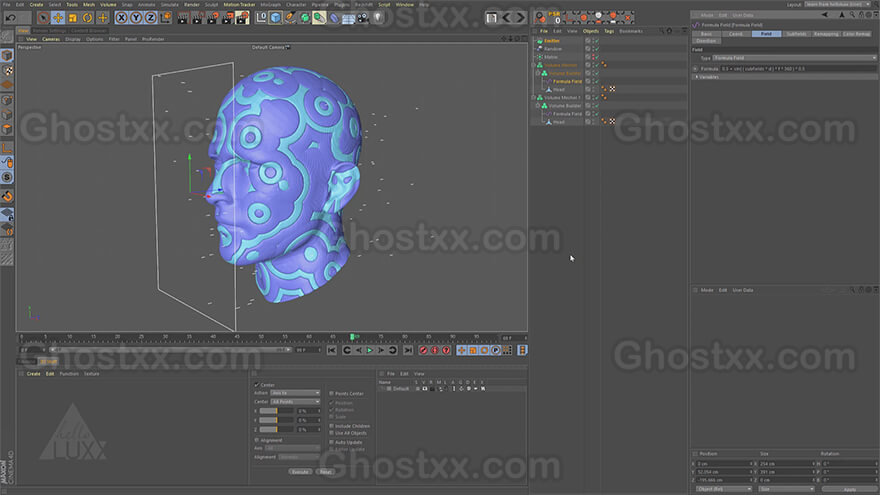
Task: Open Object (Rel) coordinate dropdown
Action: tap(723, 489)
